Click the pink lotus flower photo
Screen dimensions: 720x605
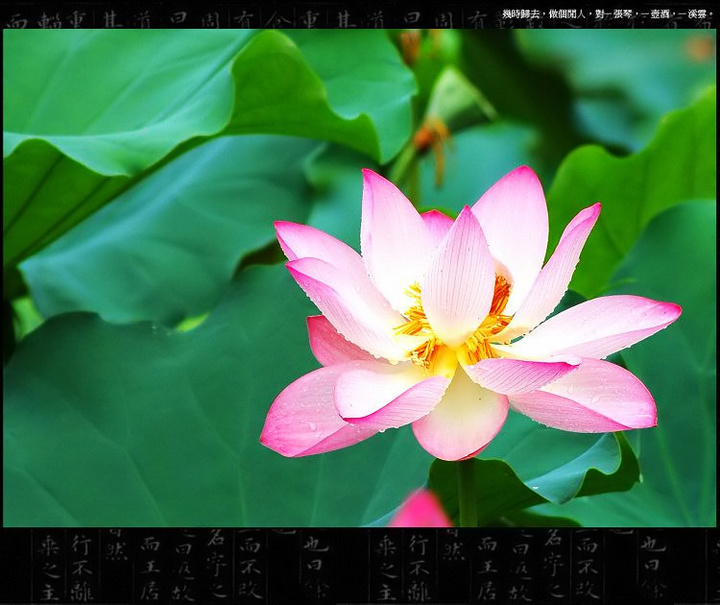(360, 278)
